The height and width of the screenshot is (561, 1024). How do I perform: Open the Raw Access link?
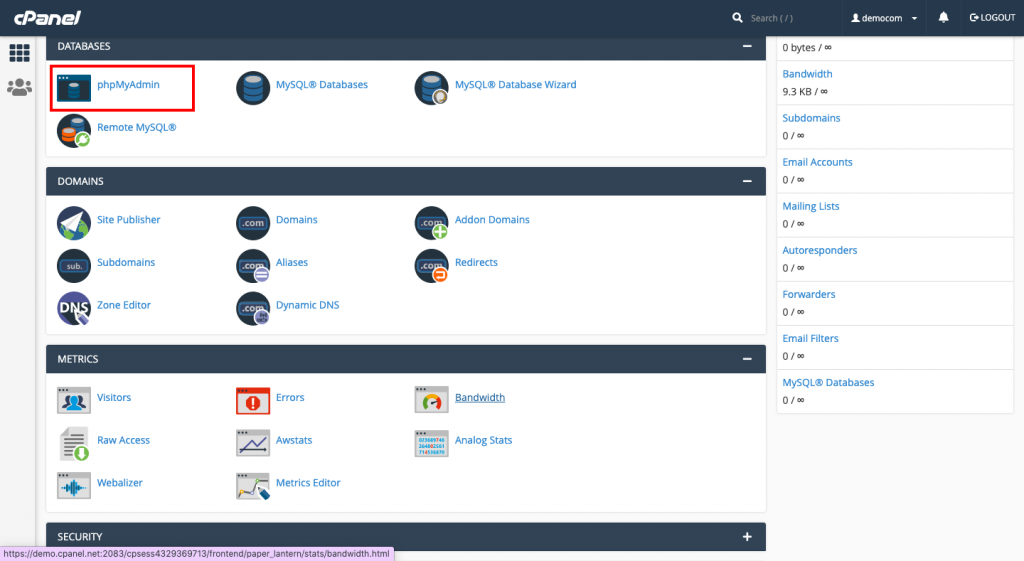(123, 440)
